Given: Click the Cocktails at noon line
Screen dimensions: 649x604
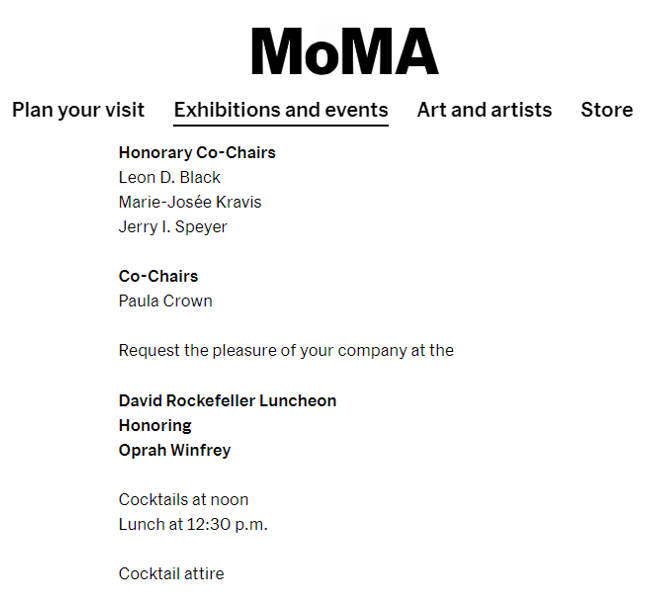Looking at the screenshot, I should coord(183,500).
